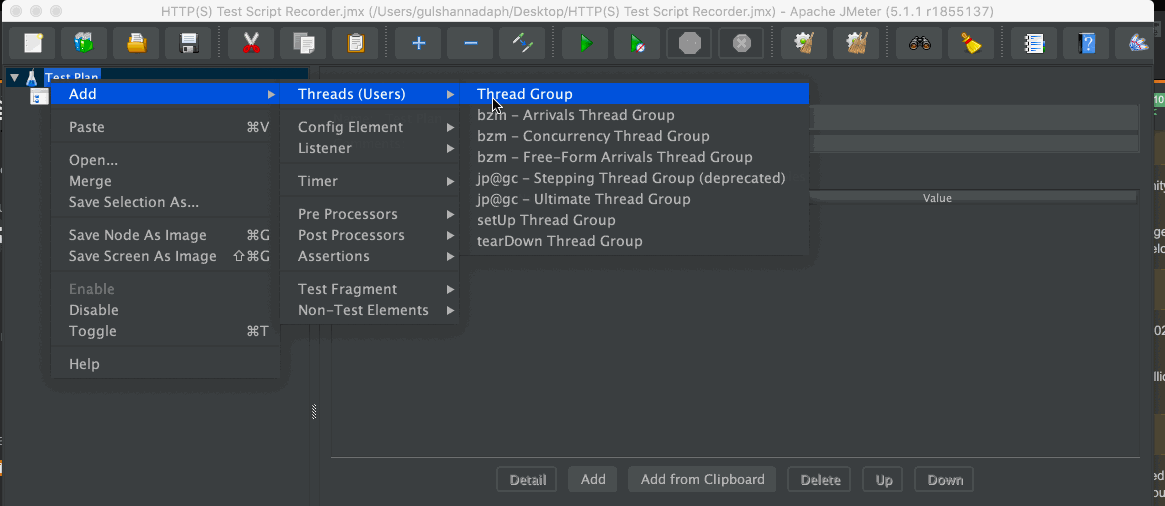Click the Cut scissors icon
This screenshot has width=1165, height=506.
pos(251,43)
